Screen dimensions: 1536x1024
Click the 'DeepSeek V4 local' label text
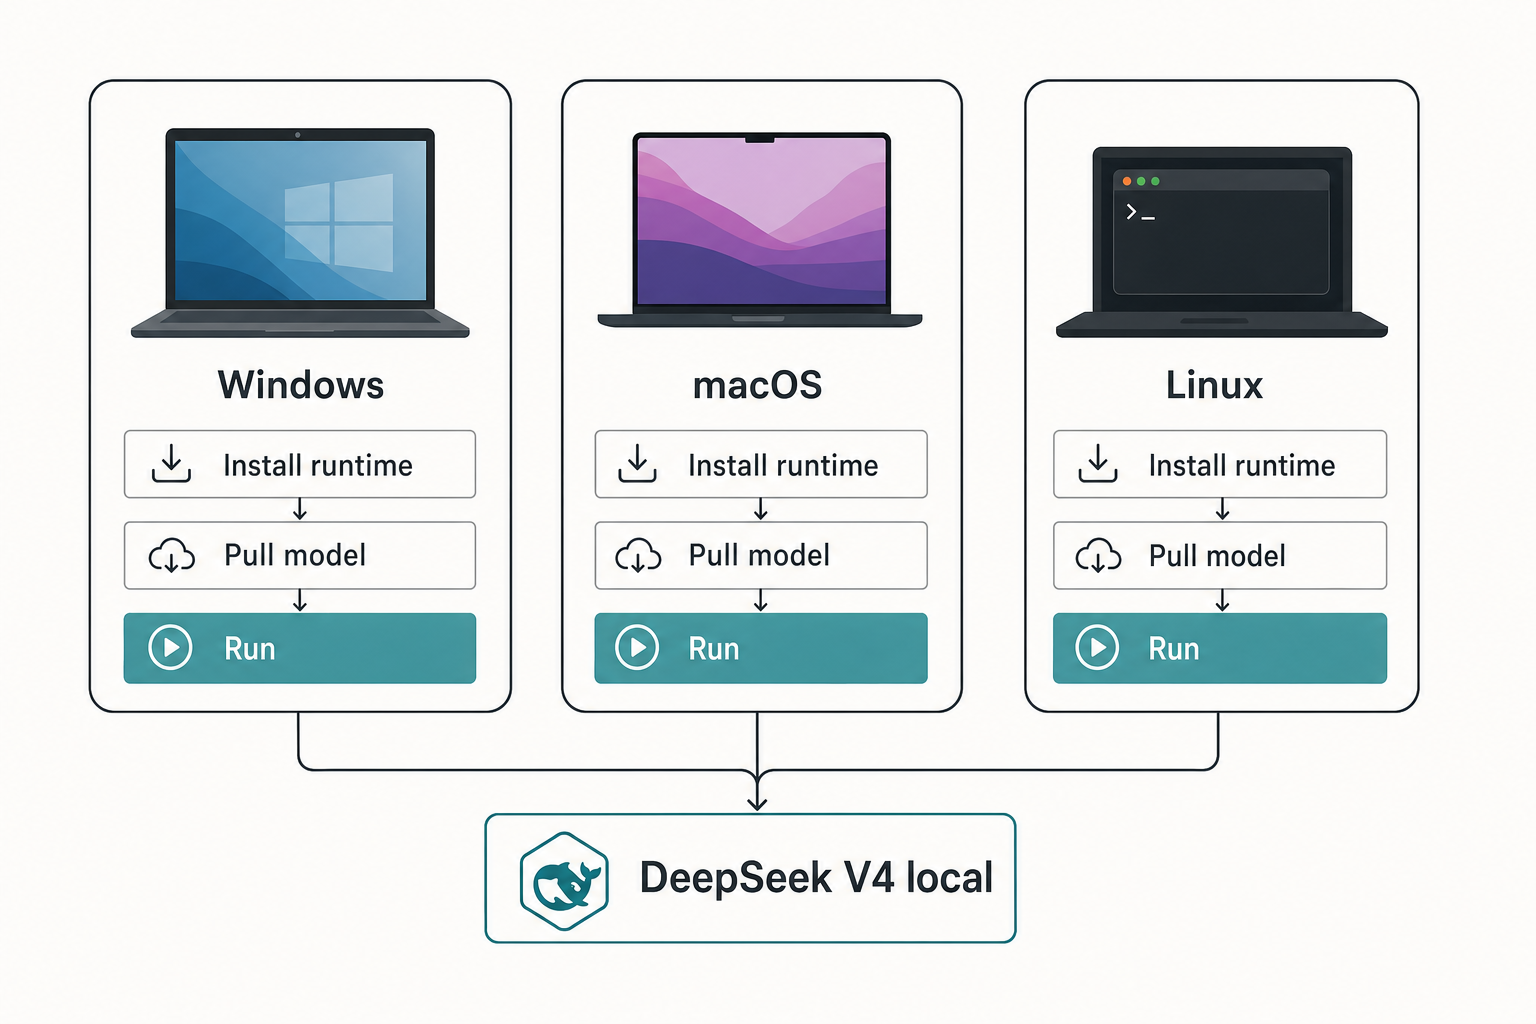coord(816,878)
